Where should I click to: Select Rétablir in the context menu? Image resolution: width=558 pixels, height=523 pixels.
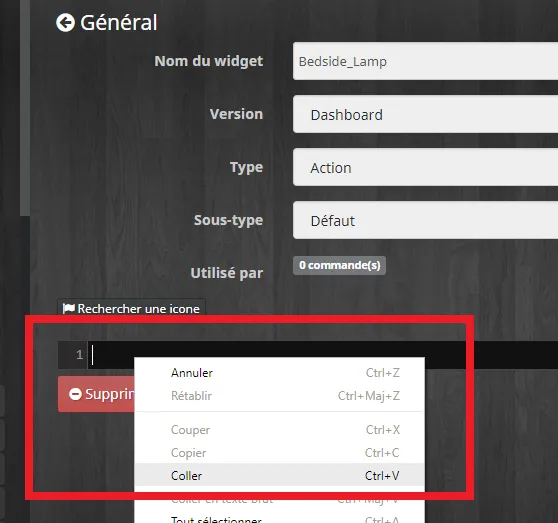click(279, 396)
